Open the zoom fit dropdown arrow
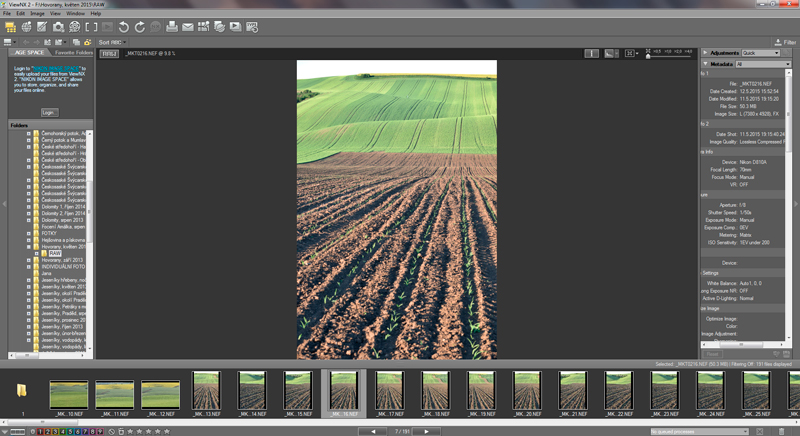The width and height of the screenshot is (800, 436). tap(637, 53)
